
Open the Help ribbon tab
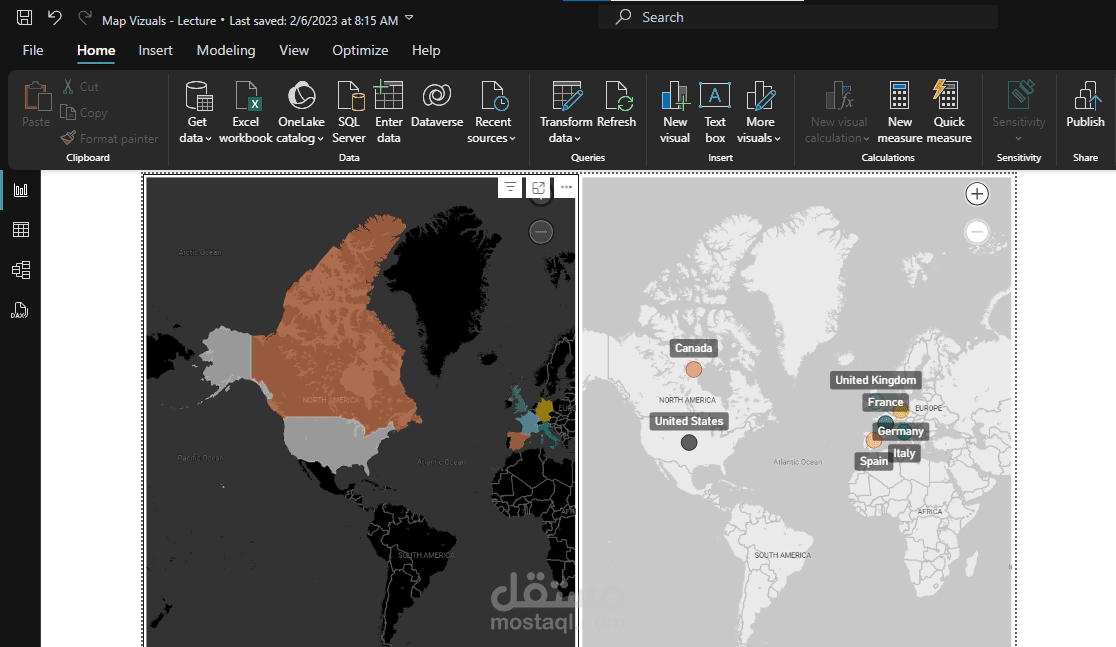pyautogui.click(x=426, y=51)
